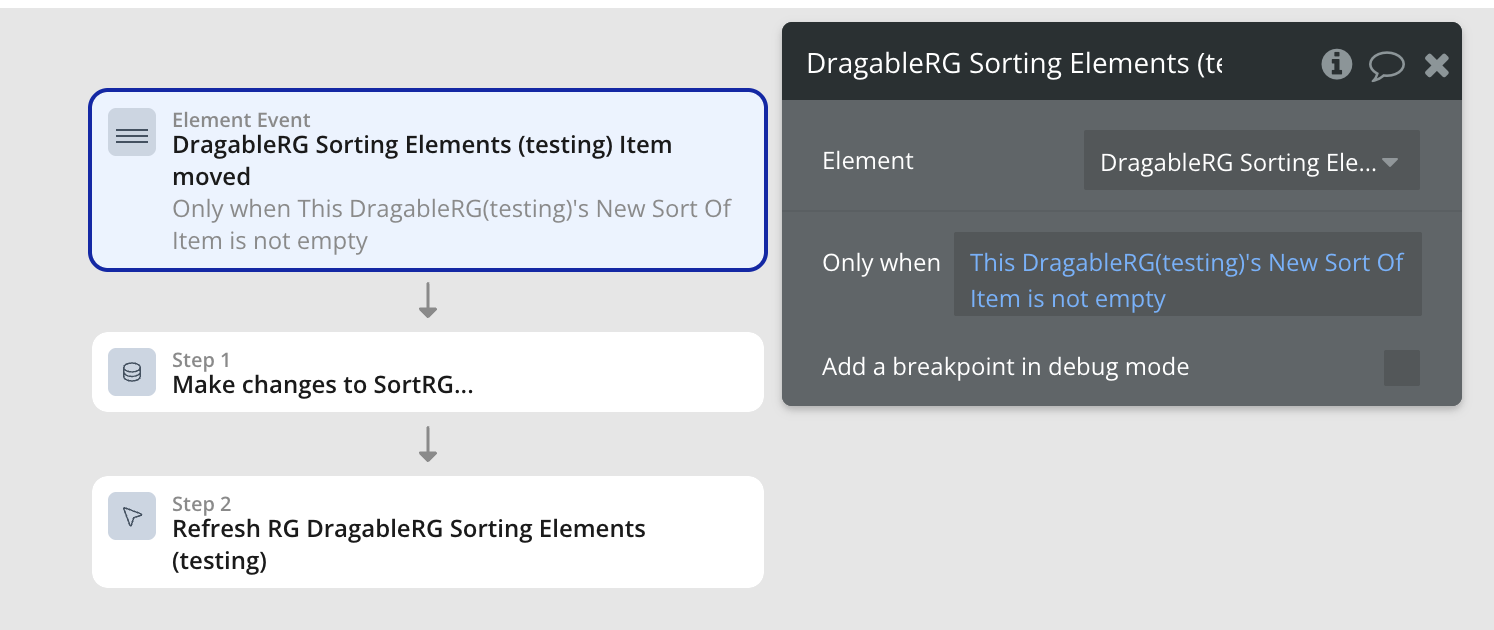The height and width of the screenshot is (630, 1494).
Task: Open the comment bubble icon in panel header
Action: [1387, 66]
